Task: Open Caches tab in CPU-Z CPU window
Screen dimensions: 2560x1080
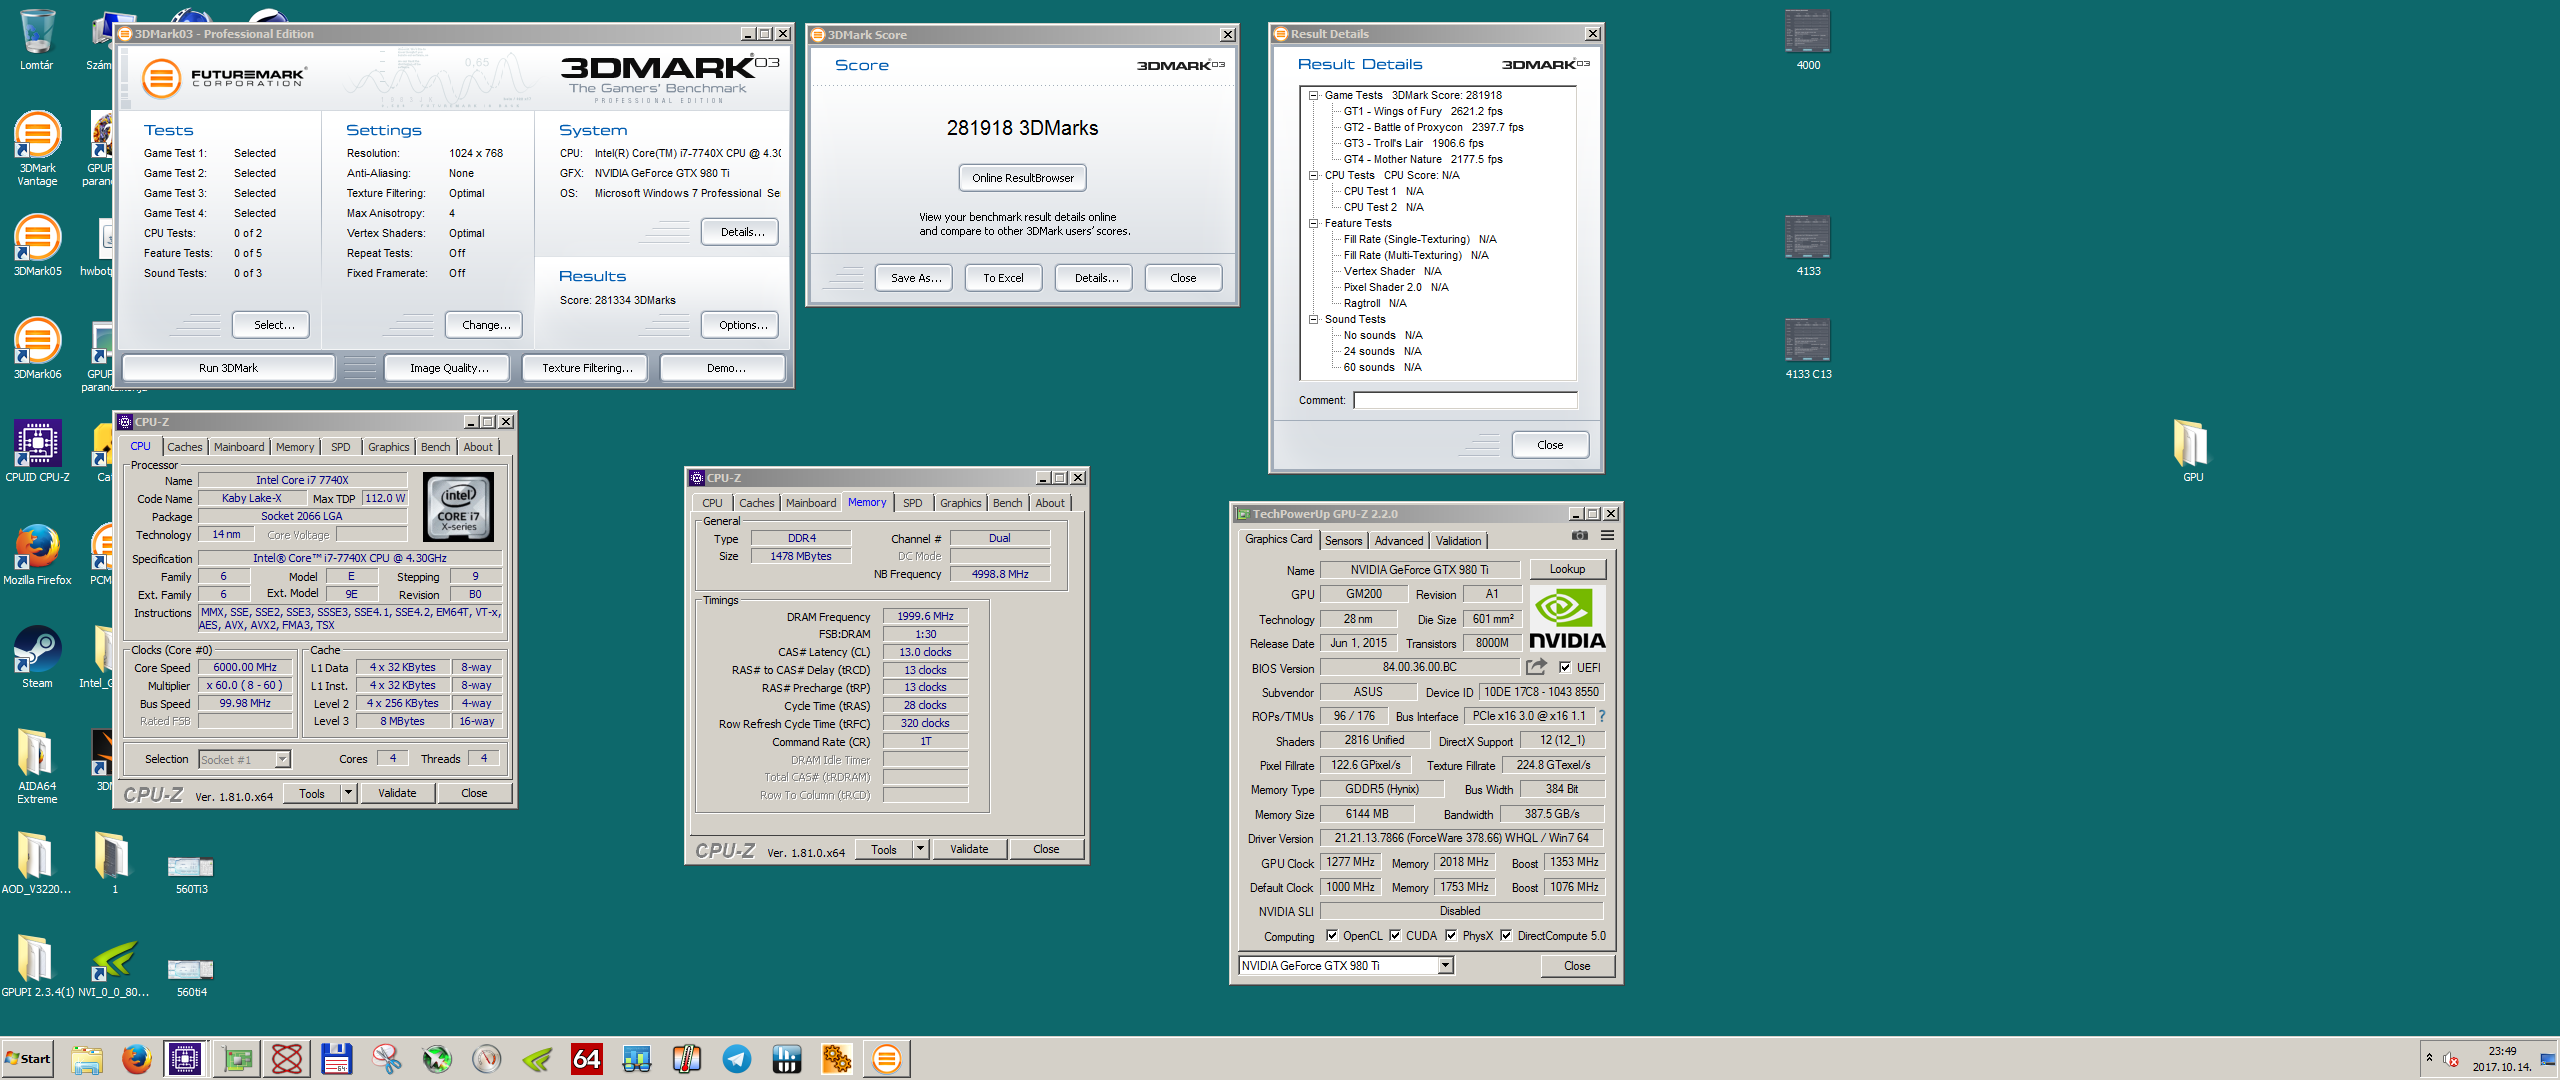Action: click(x=184, y=447)
